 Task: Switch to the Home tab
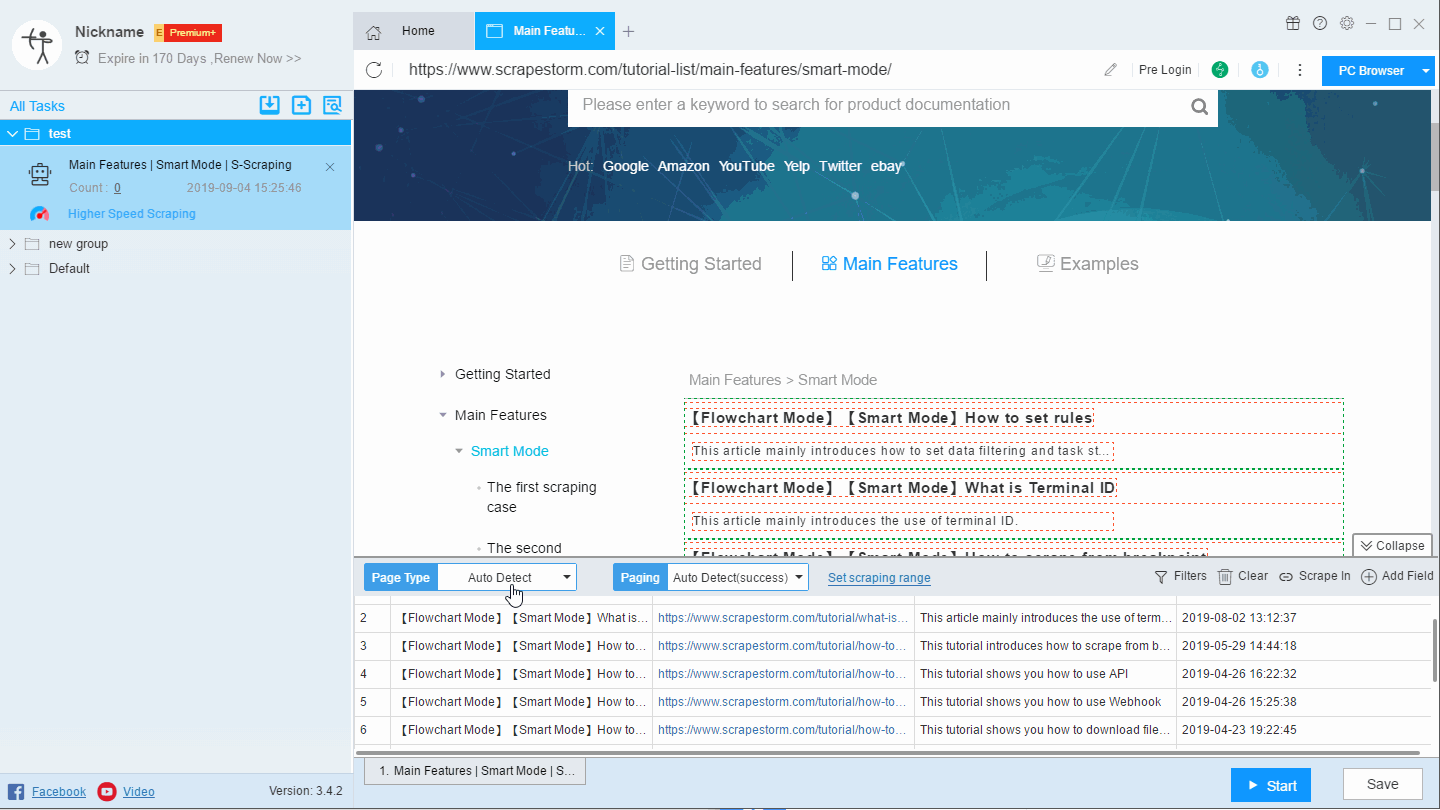pyautogui.click(x=415, y=31)
